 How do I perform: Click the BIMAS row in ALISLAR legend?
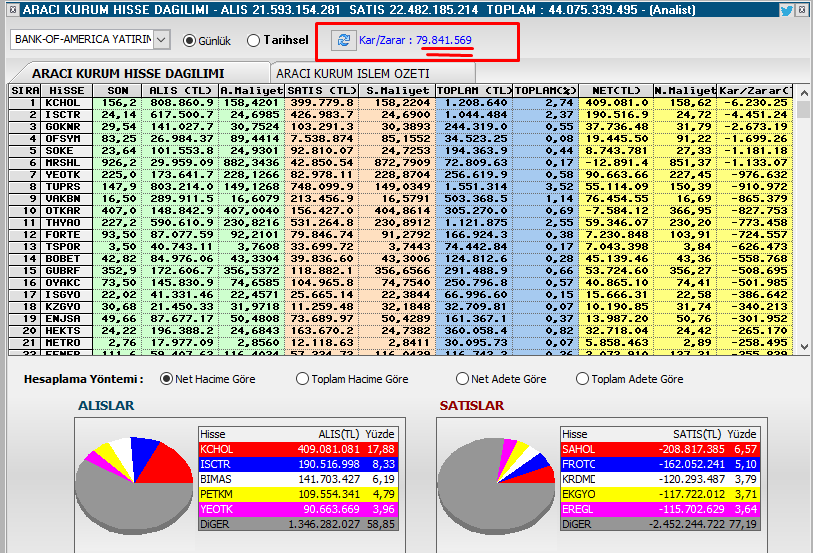(x=298, y=479)
